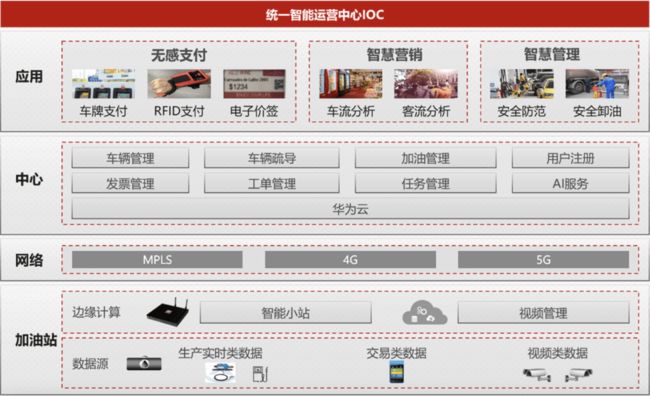Click the 客流分析 caption text
This screenshot has height=396, width=650.
(x=426, y=111)
